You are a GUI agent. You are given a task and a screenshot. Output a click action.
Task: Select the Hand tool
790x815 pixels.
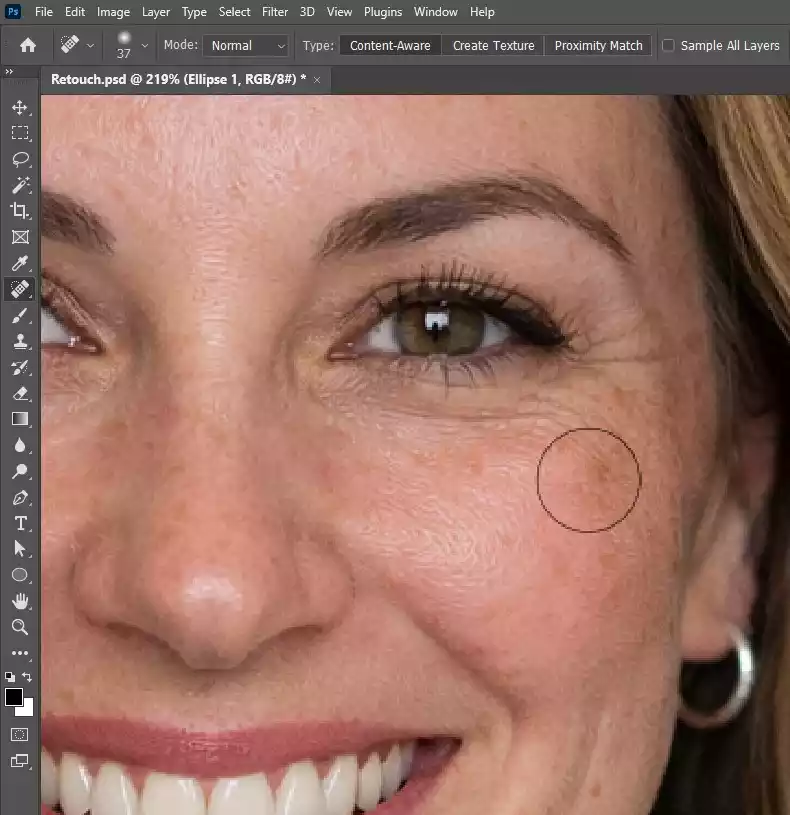pos(20,601)
